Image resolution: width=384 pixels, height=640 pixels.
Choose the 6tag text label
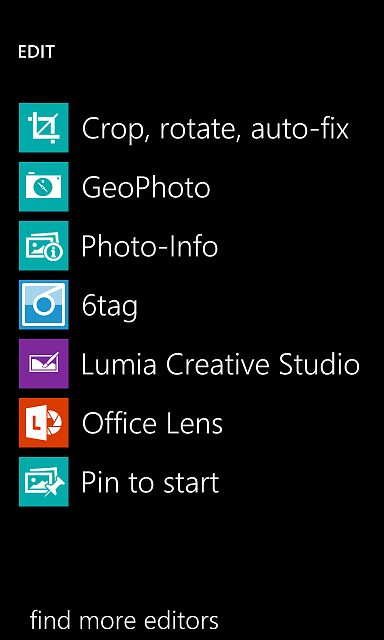tap(109, 307)
